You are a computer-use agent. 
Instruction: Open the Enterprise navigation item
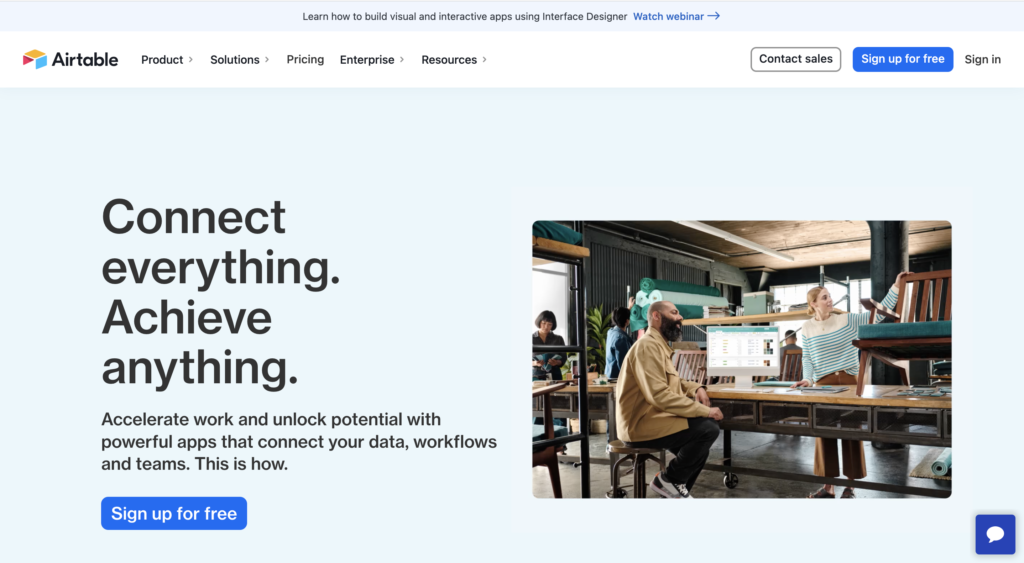(367, 59)
